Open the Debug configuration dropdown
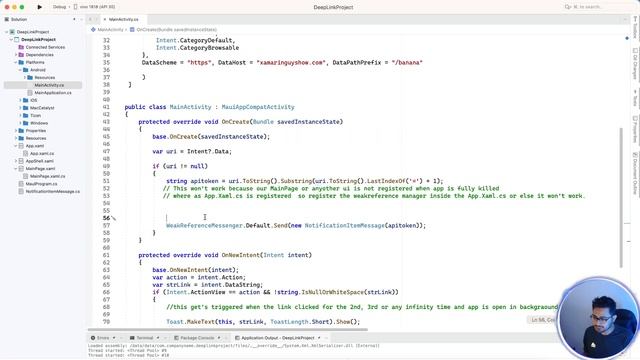 point(61,7)
